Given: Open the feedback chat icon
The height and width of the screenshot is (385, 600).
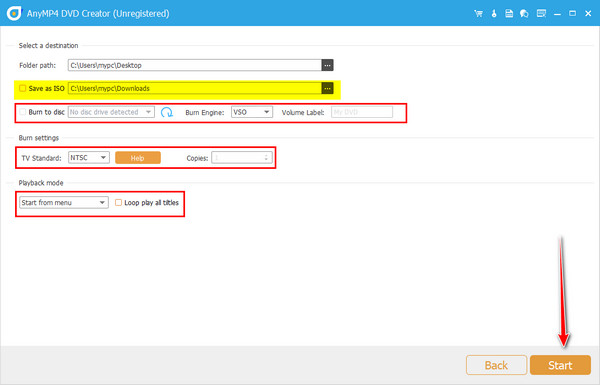Looking at the screenshot, I should click(524, 14).
